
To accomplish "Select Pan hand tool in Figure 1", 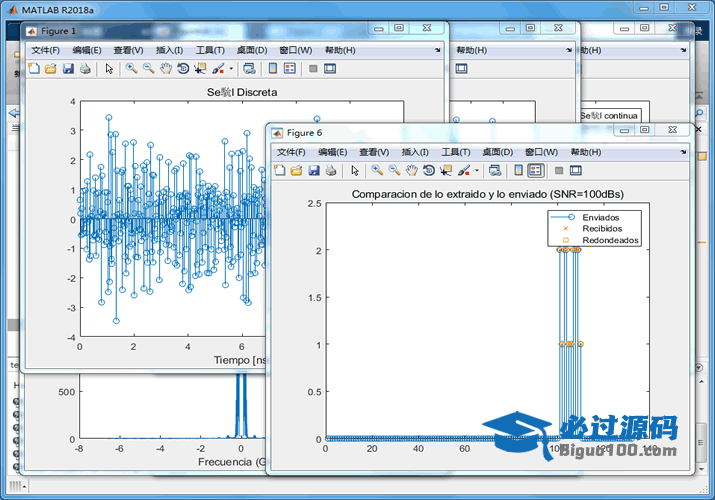I will (166, 69).
